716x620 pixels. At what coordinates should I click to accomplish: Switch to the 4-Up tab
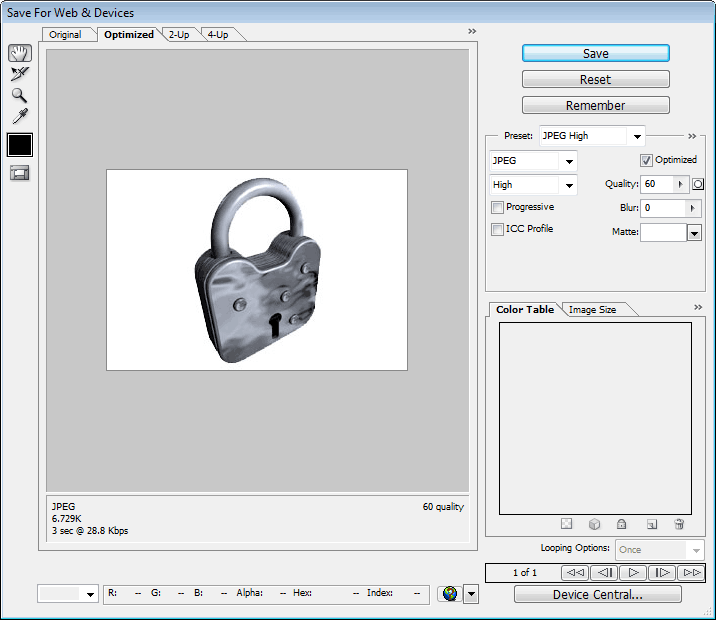click(218, 35)
